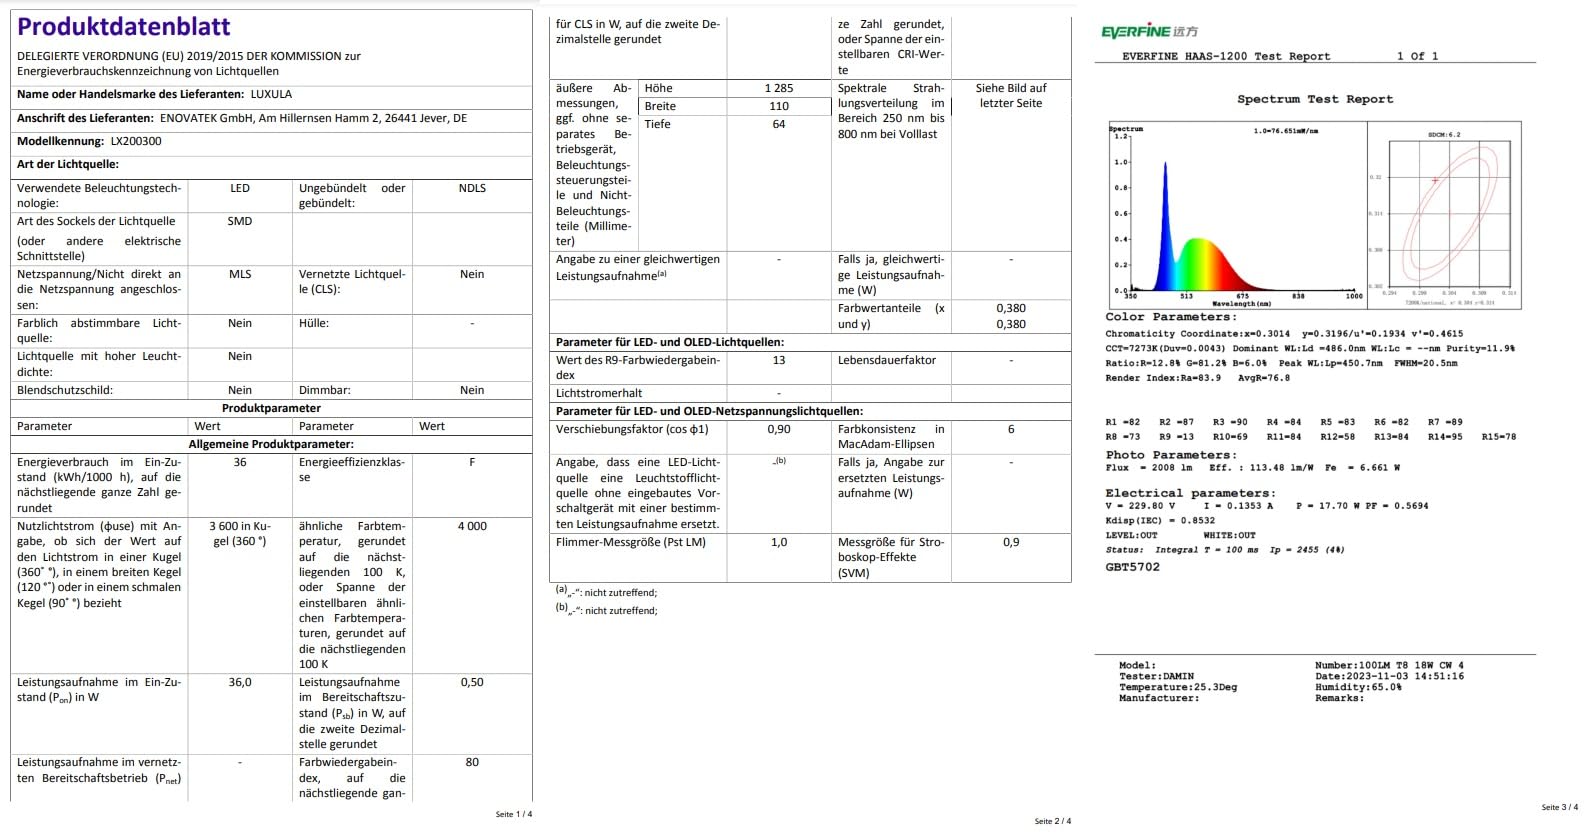Click the "Date:2023-11-03 14:51:16" line
Image resolution: width=1594 pixels, height=840 pixels.
tap(1389, 676)
